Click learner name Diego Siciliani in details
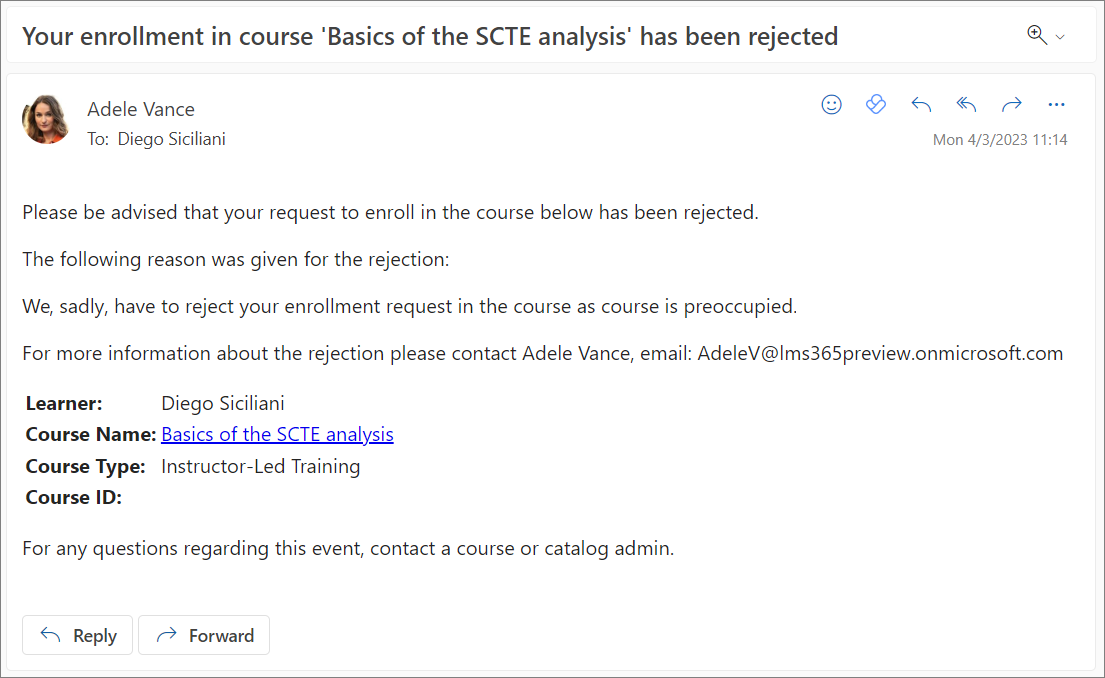 pos(223,403)
